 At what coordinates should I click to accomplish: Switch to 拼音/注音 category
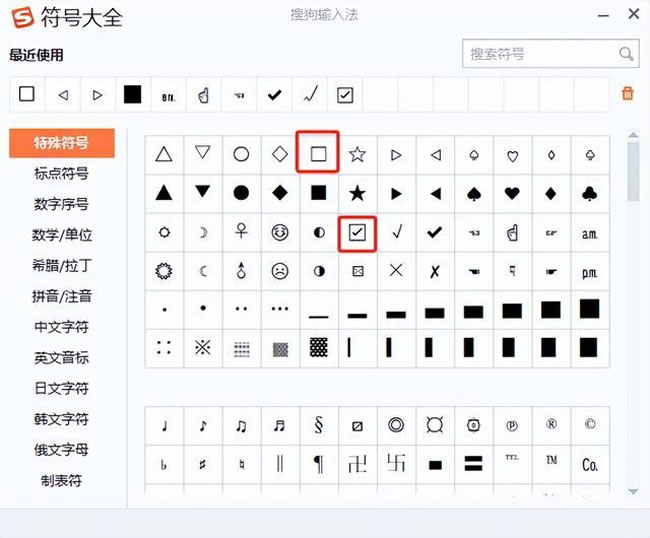[62, 296]
